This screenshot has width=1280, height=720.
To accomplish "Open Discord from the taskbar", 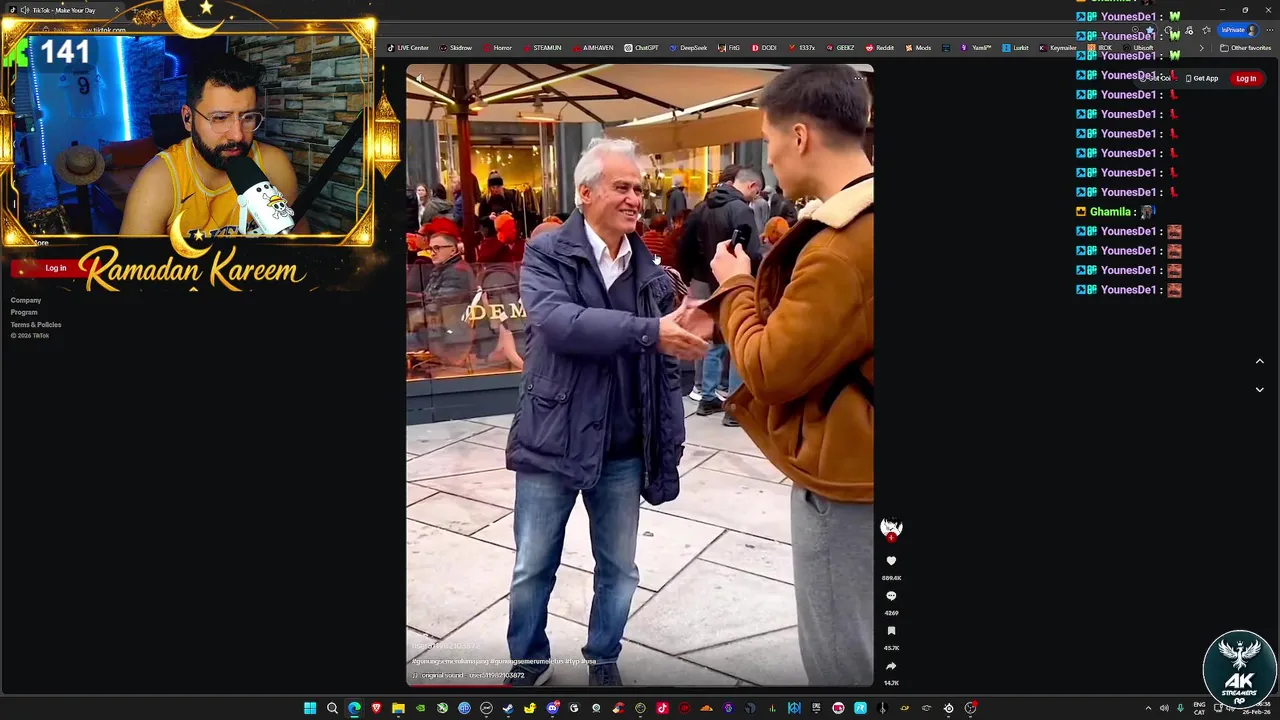I will (x=552, y=708).
